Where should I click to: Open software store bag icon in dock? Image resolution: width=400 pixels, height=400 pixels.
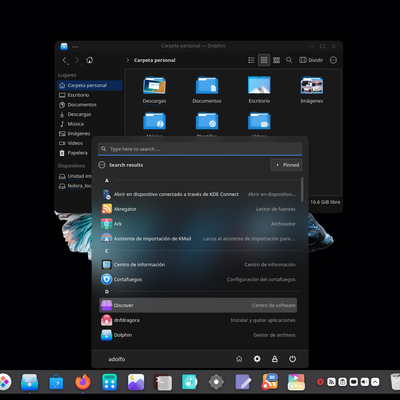pos(56,382)
